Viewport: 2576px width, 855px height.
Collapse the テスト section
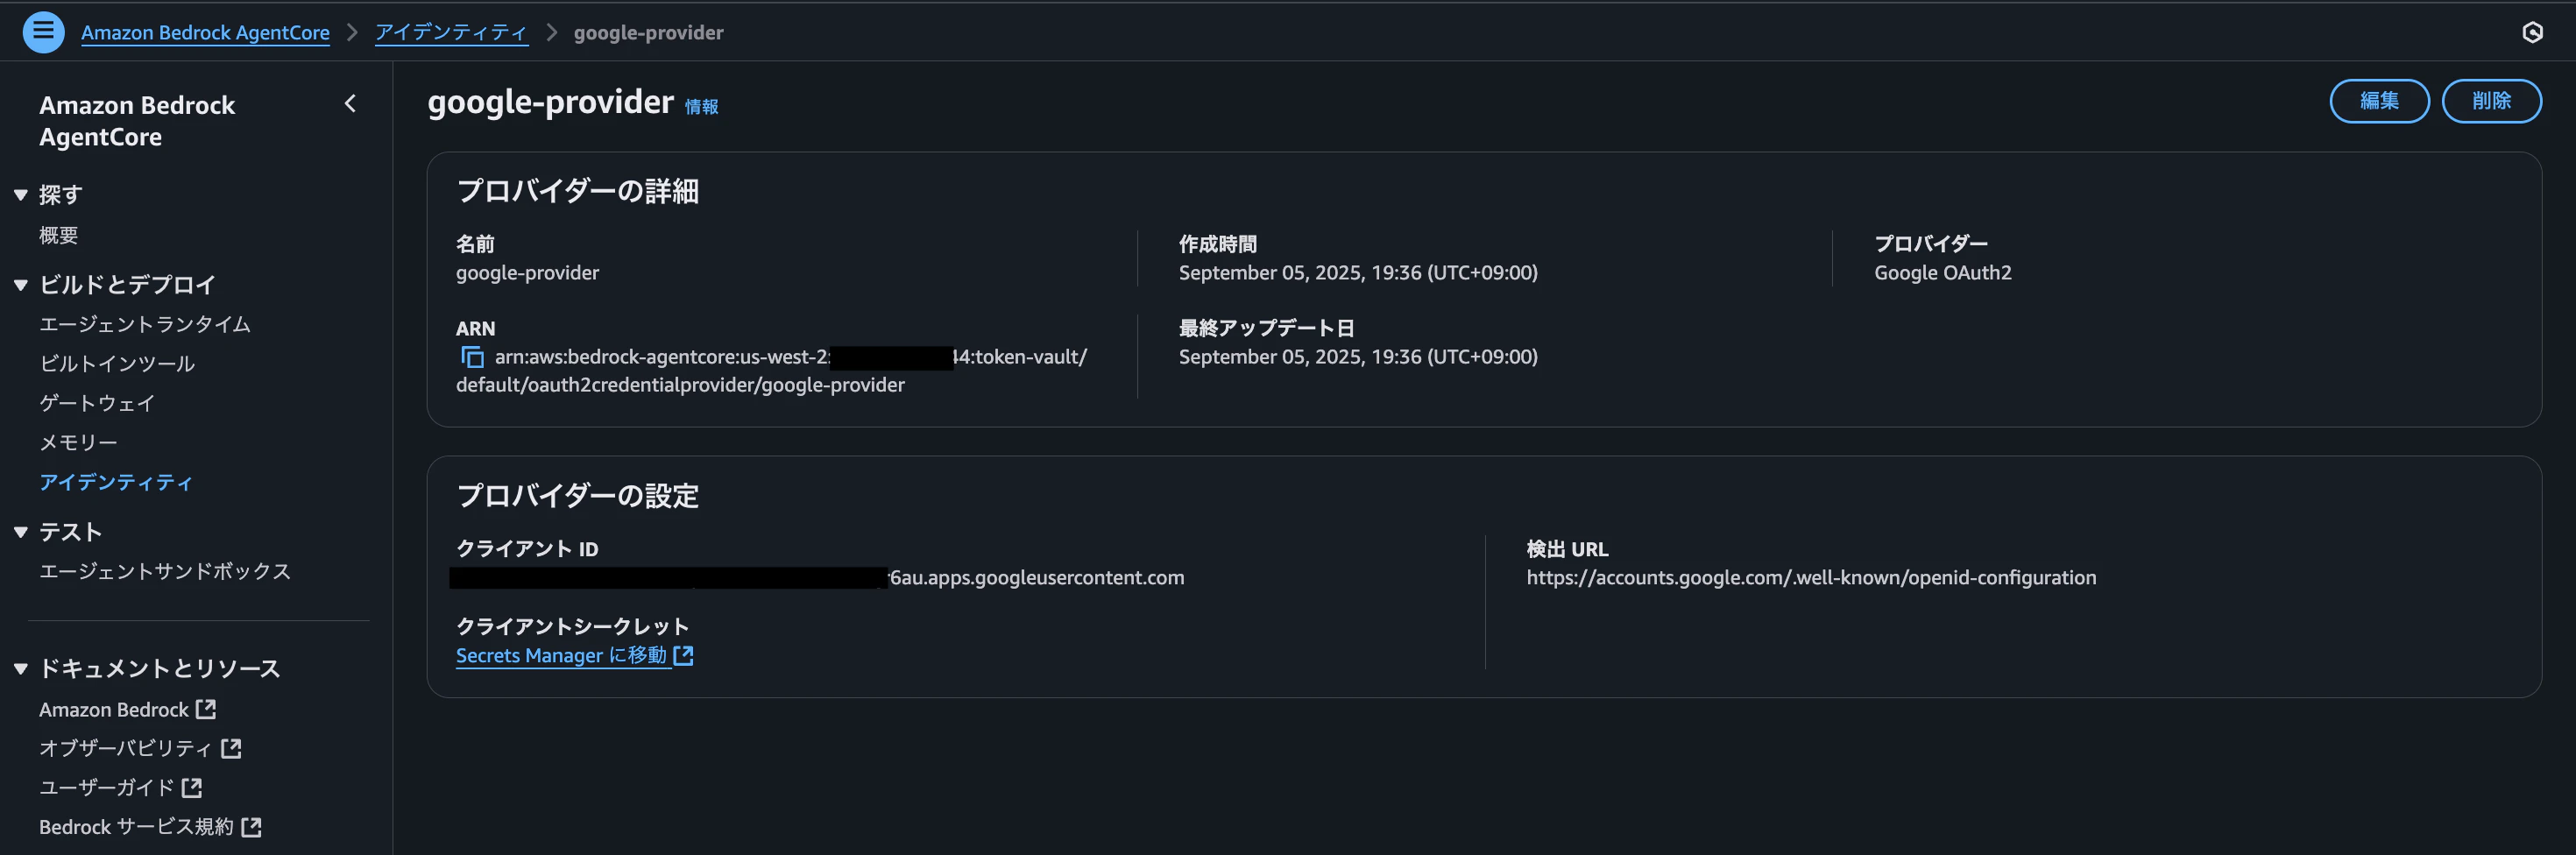[20, 531]
